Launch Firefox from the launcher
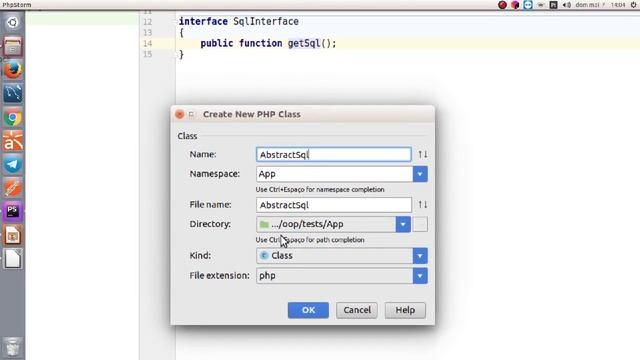 coord(12,70)
